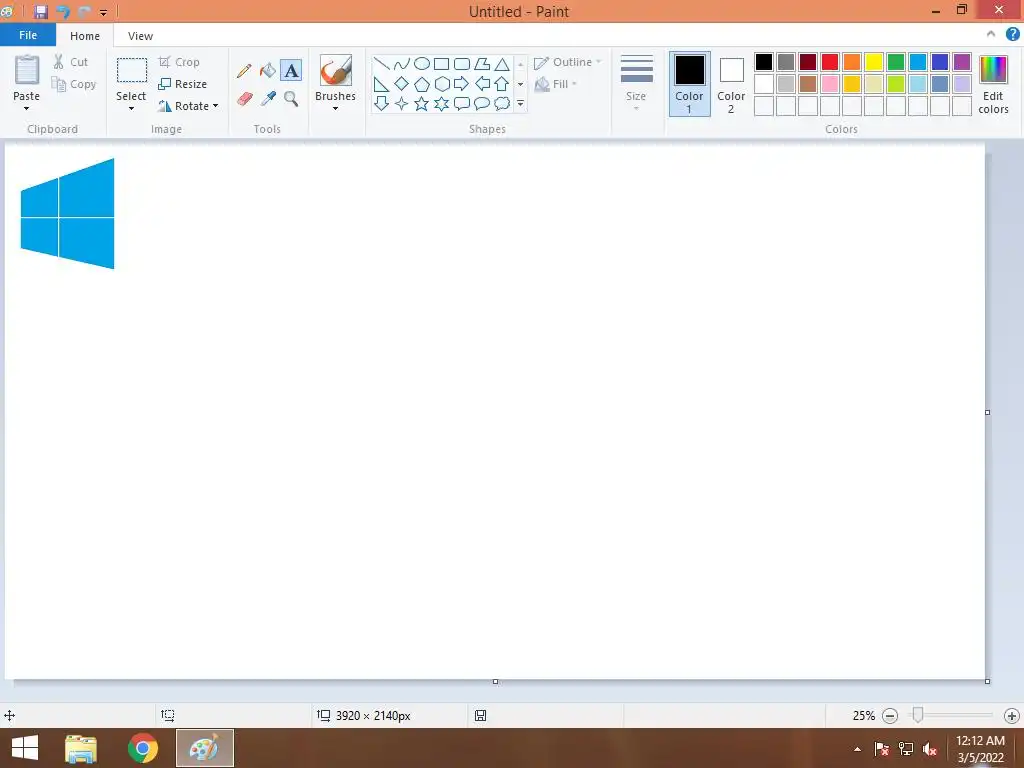Screen dimensions: 1024x768
Task: Open File Explorer from taskbar
Action: [x=81, y=748]
